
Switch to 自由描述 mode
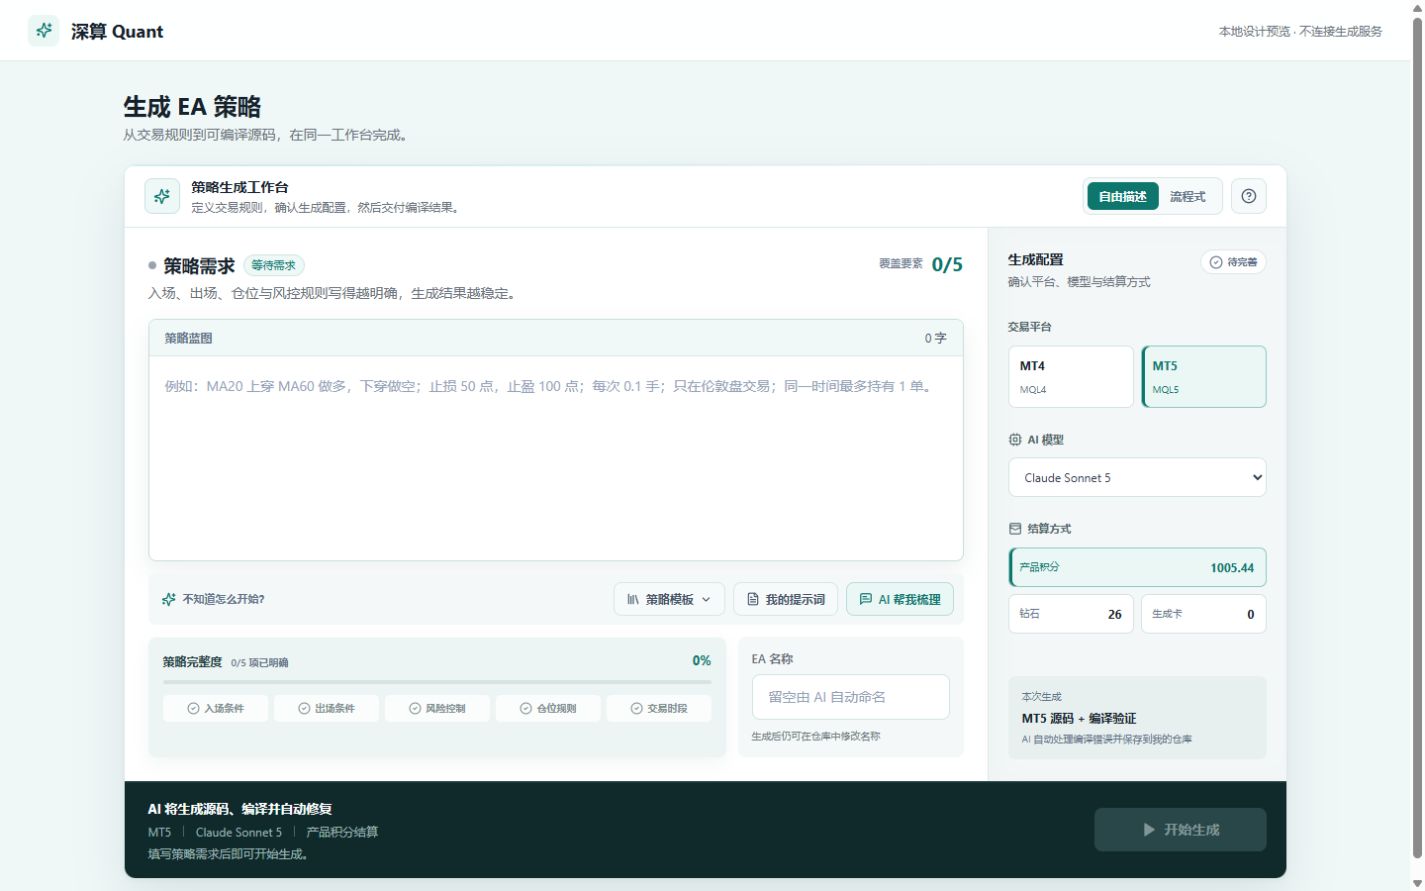click(1122, 197)
